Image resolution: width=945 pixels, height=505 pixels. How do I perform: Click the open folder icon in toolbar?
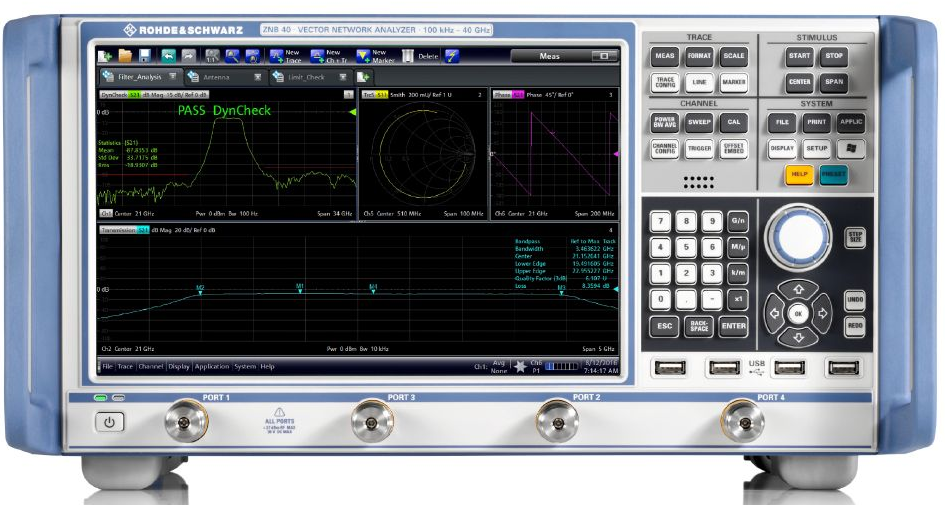point(126,56)
